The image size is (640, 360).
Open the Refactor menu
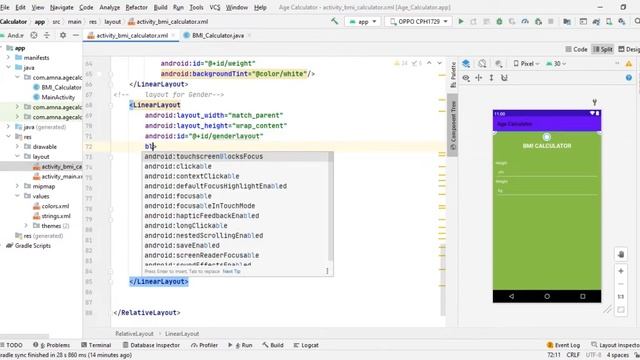click(x=136, y=7)
